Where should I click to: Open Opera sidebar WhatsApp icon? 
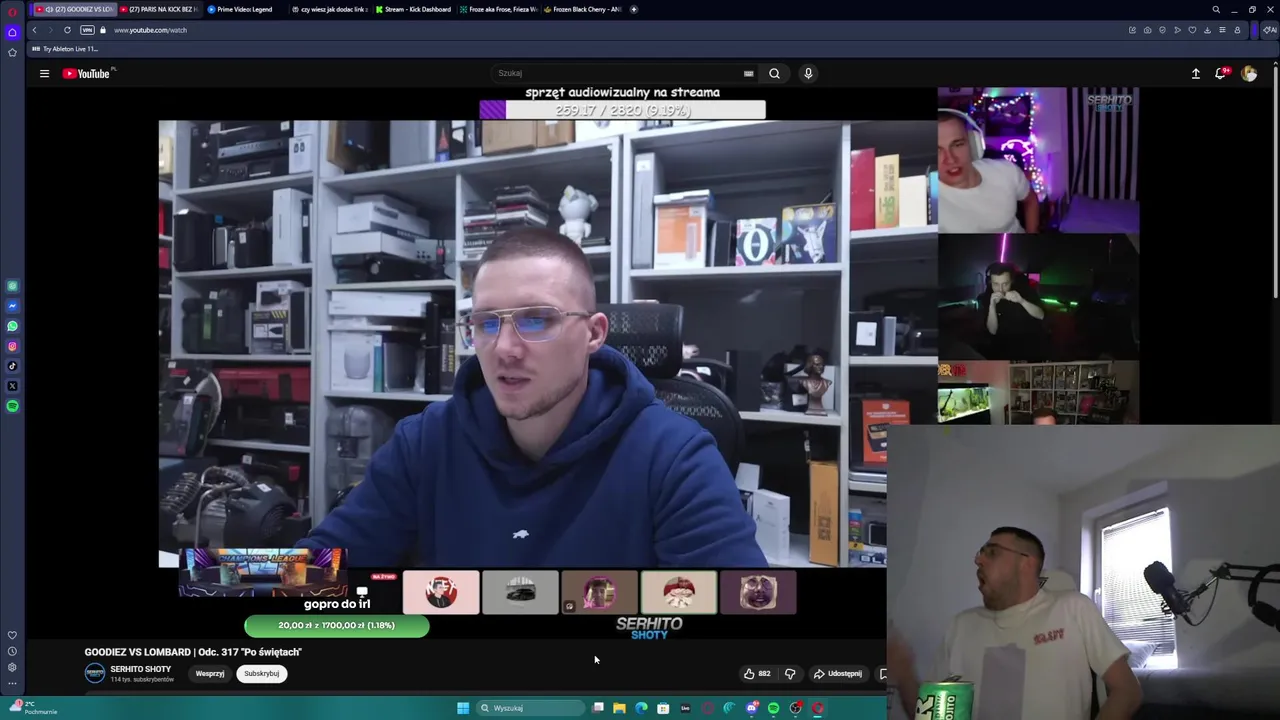pyautogui.click(x=12, y=326)
